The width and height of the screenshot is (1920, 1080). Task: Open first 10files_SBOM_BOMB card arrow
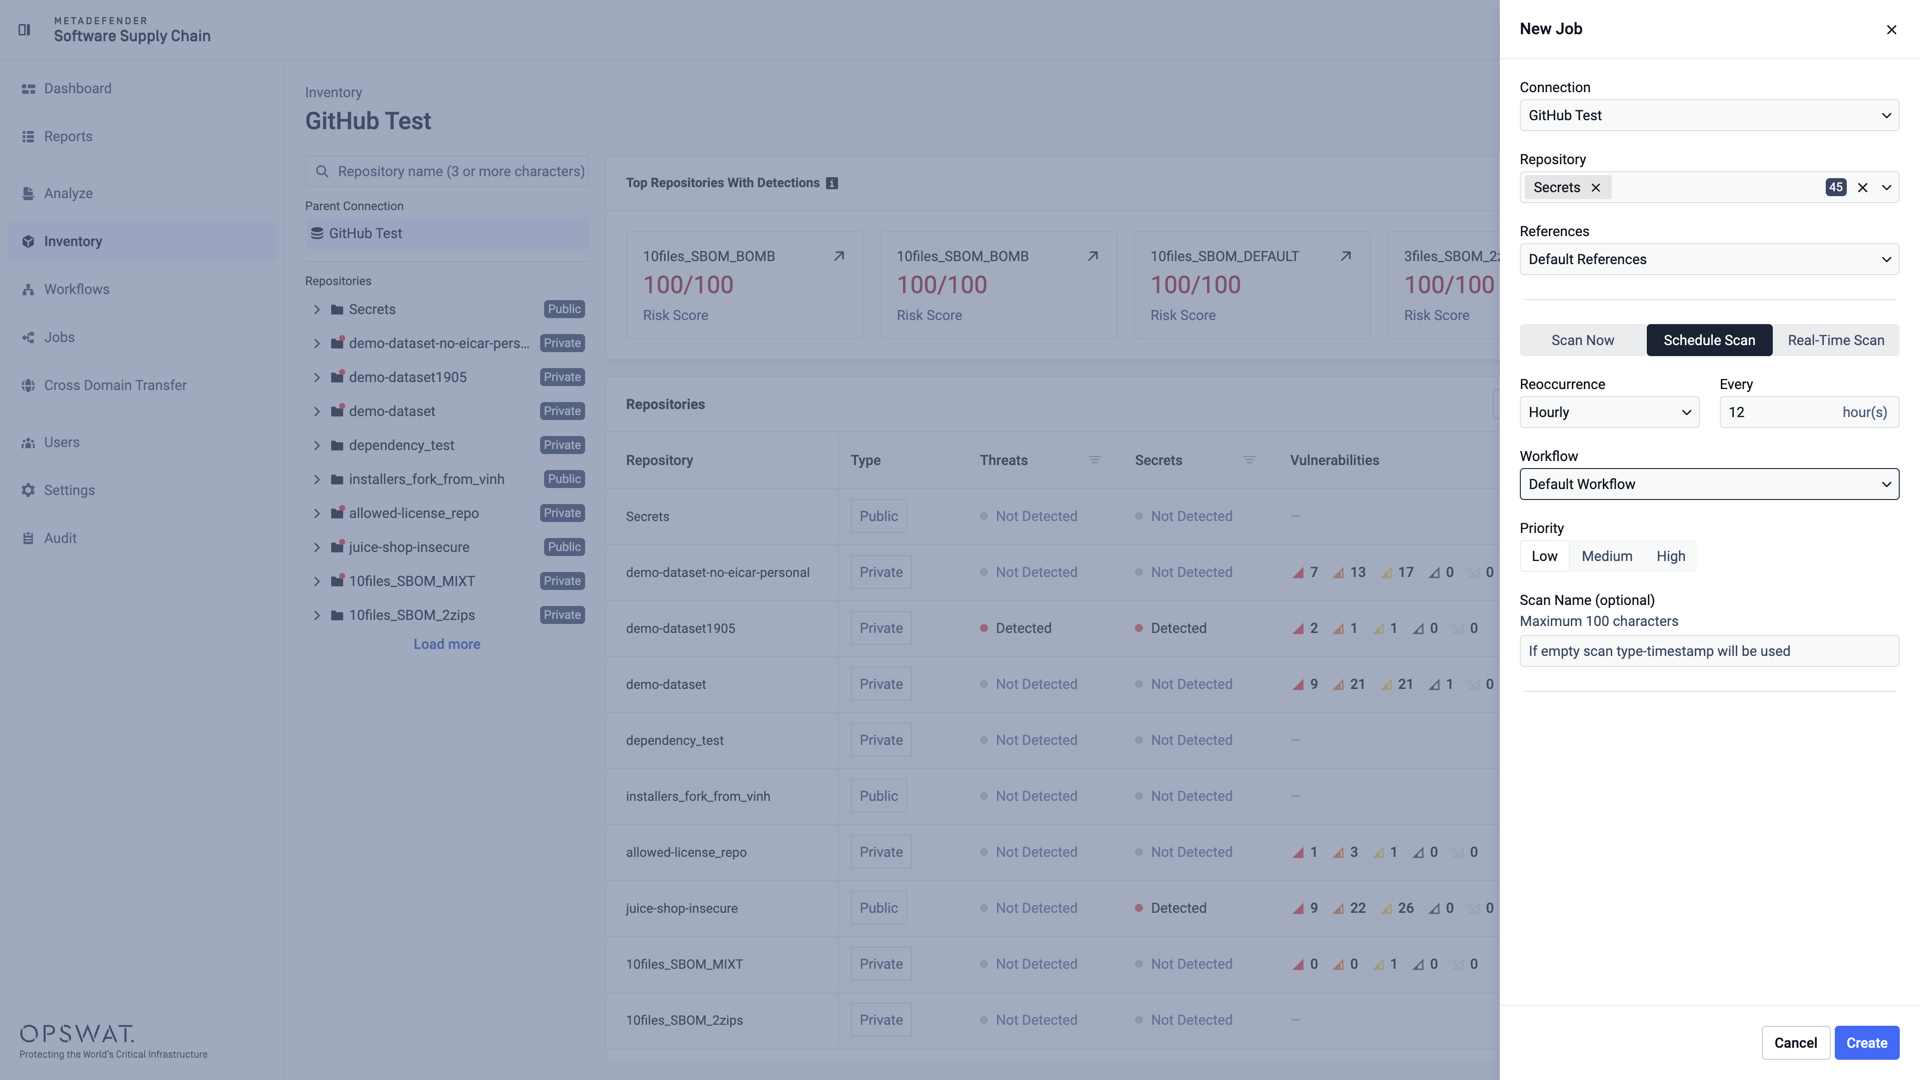coord(839,256)
